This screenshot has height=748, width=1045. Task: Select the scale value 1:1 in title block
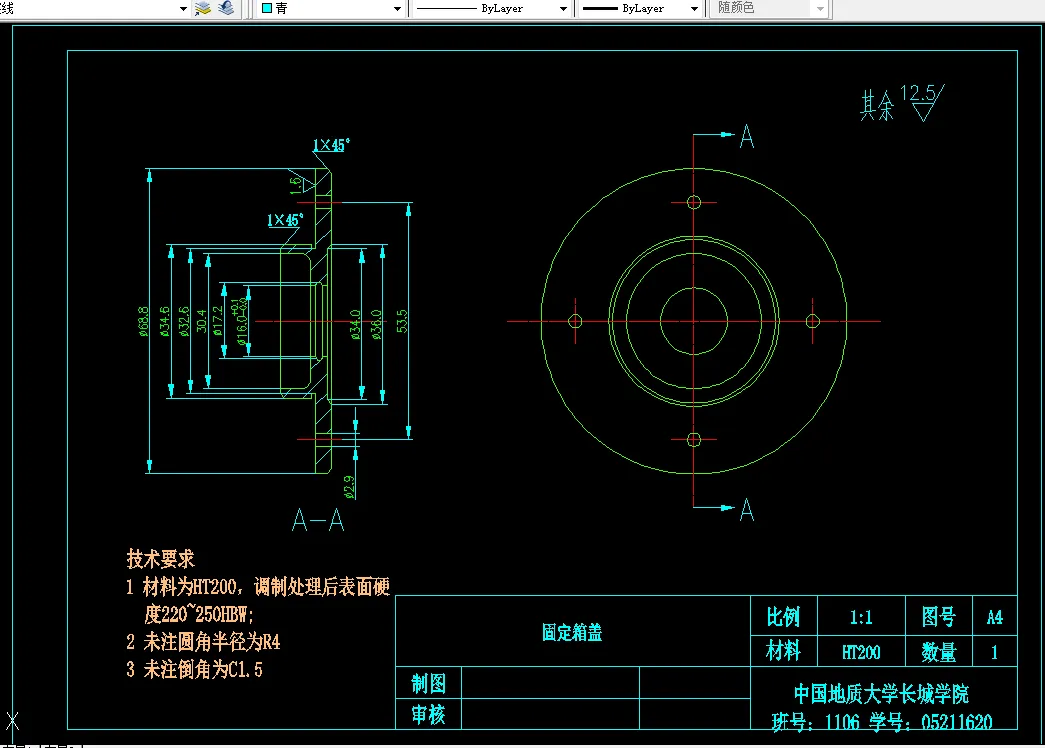(861, 616)
